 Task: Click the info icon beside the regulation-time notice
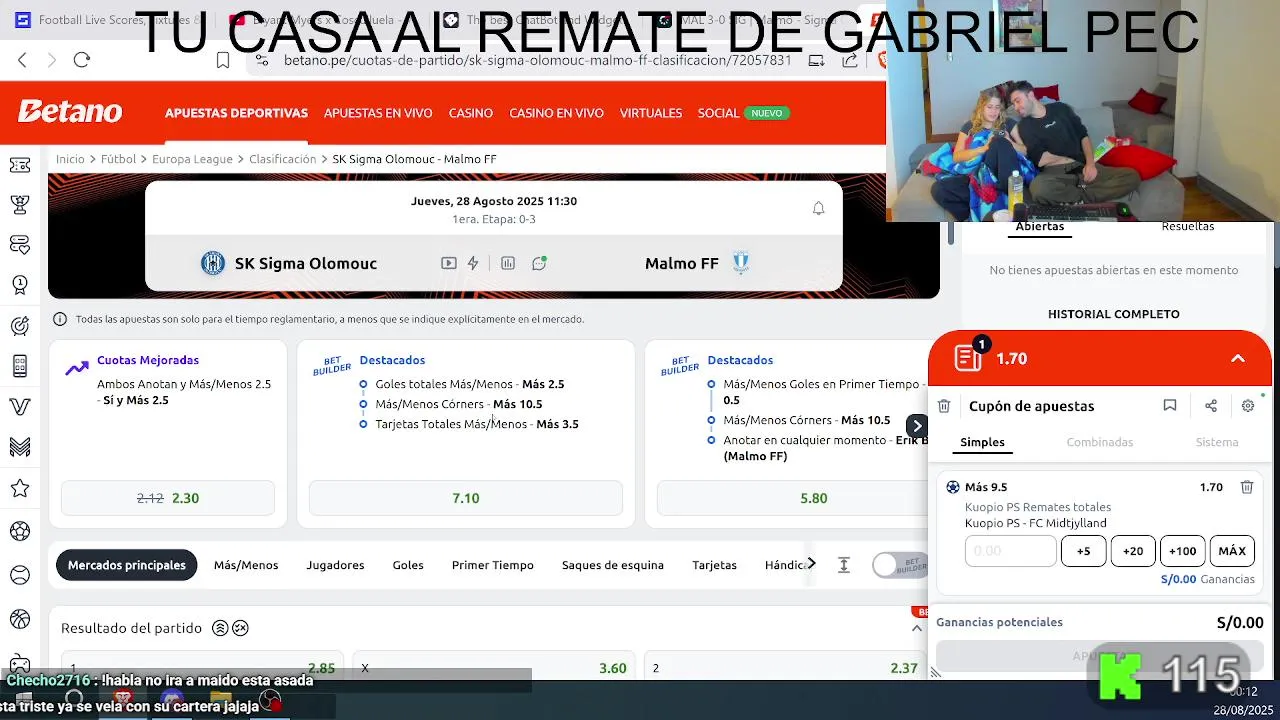tap(60, 319)
